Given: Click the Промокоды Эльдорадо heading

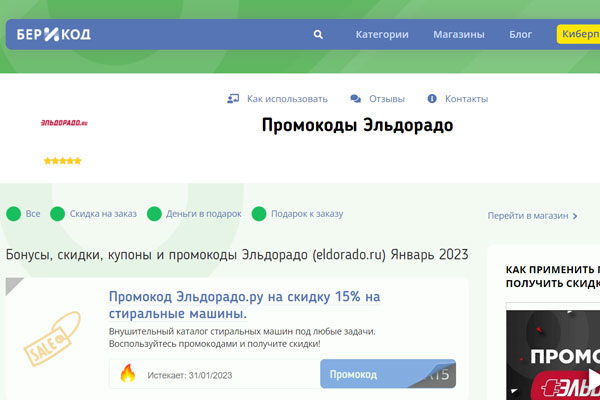Looking at the screenshot, I should (357, 126).
